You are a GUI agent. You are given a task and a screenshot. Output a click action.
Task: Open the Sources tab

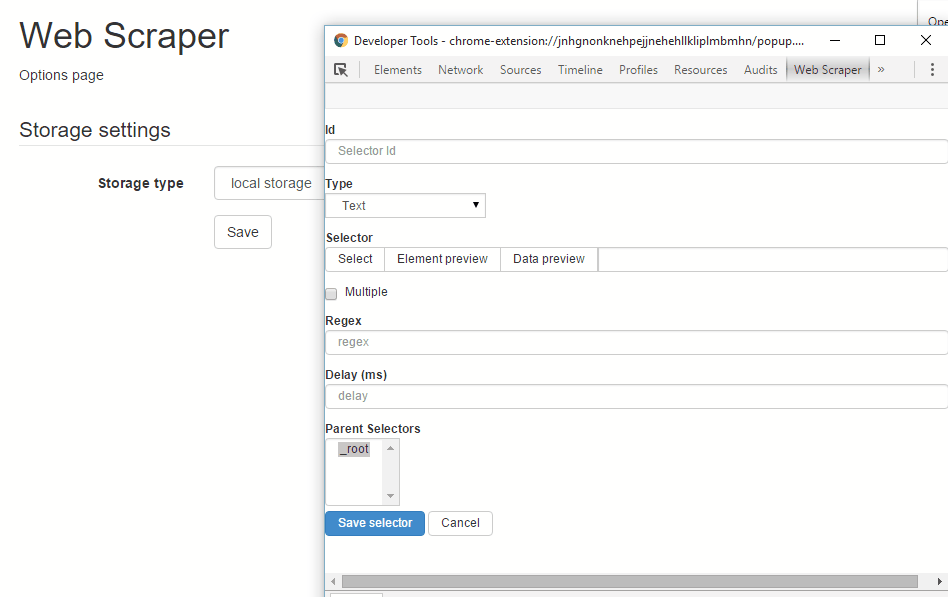click(x=521, y=70)
